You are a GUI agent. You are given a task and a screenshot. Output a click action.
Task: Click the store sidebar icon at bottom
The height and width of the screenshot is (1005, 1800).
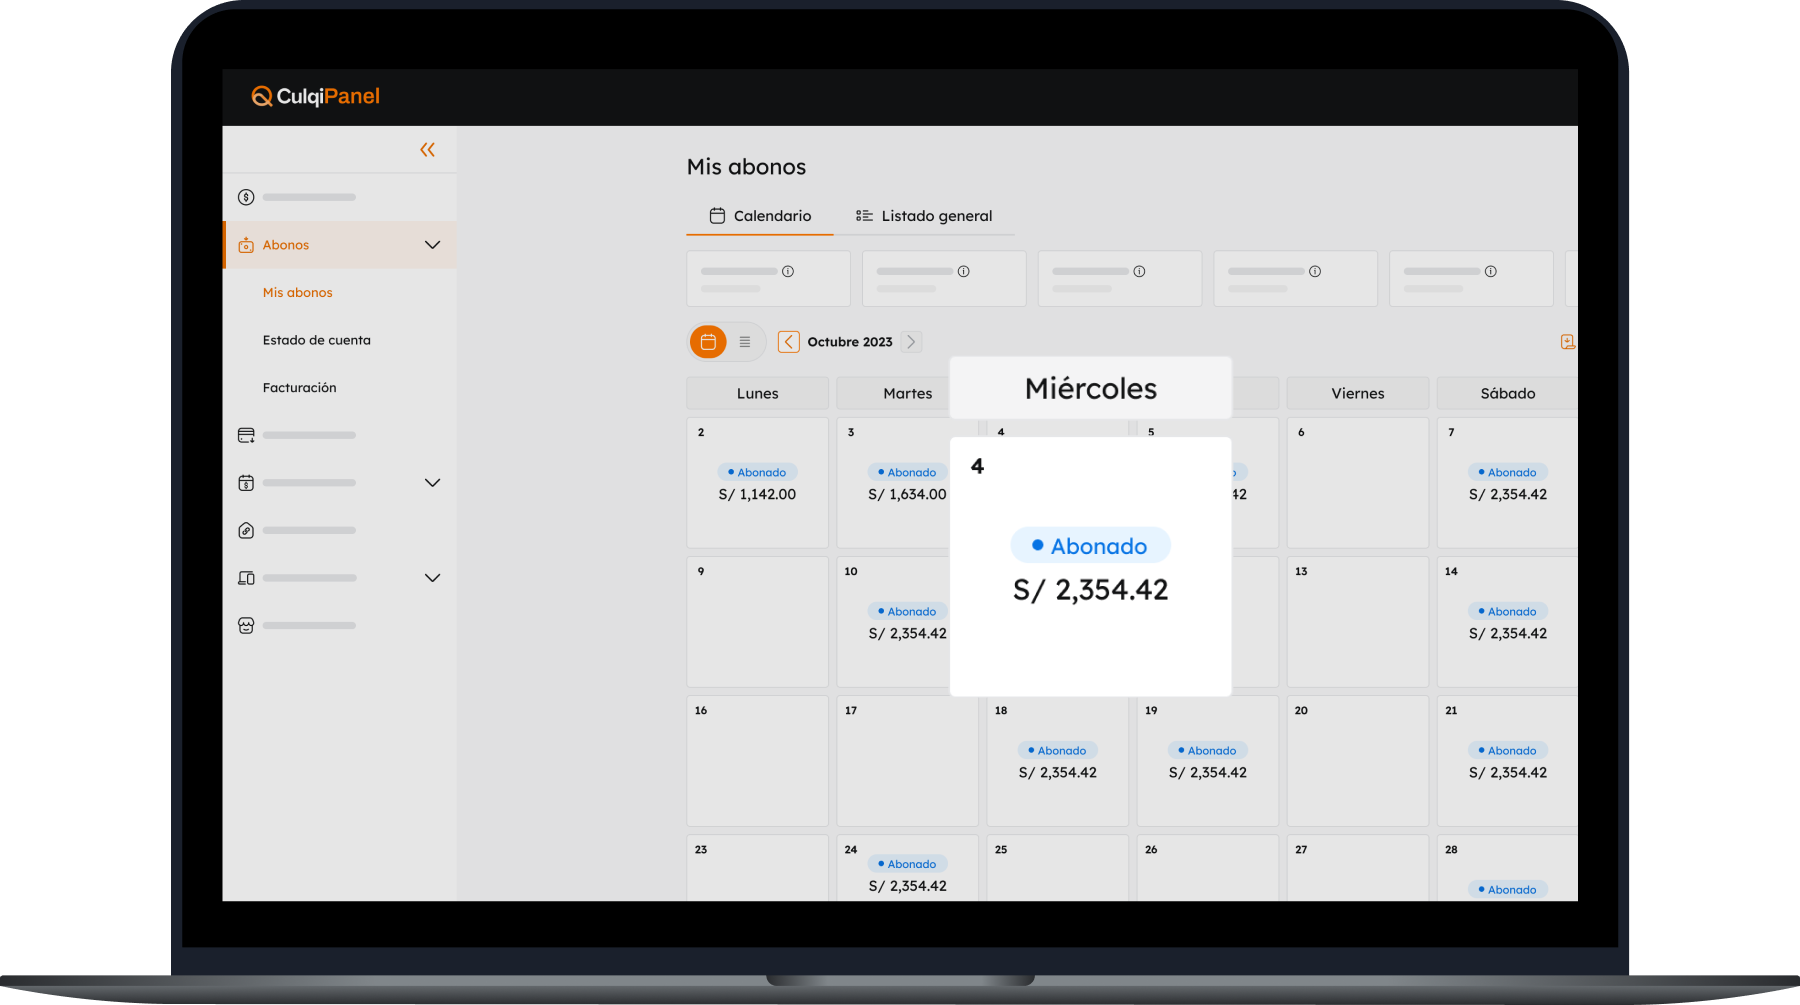[246, 625]
